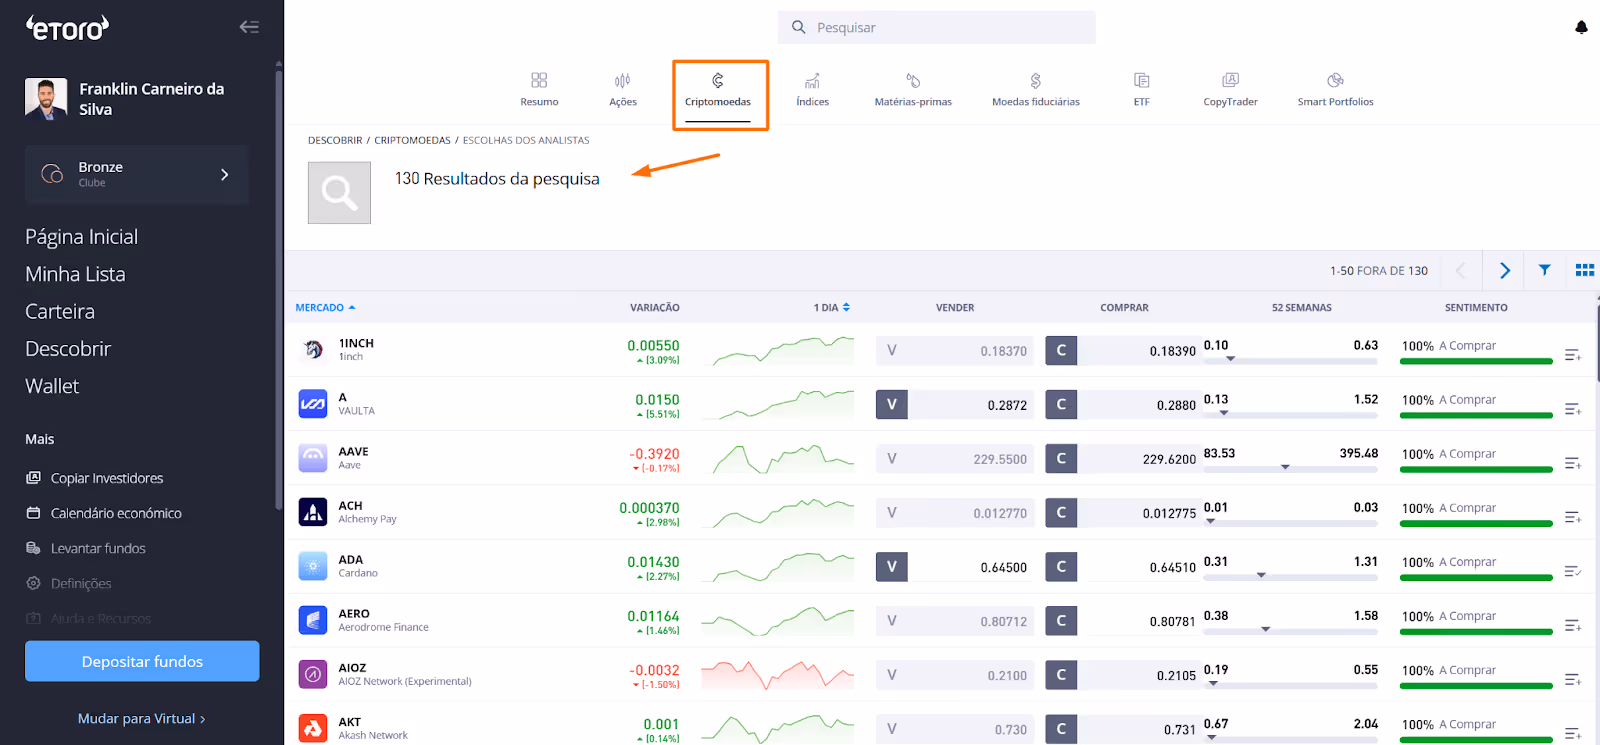Screen dimensions: 1600x745
Task: Click the 52-week range bar for AAVE
Action: click(x=1291, y=467)
